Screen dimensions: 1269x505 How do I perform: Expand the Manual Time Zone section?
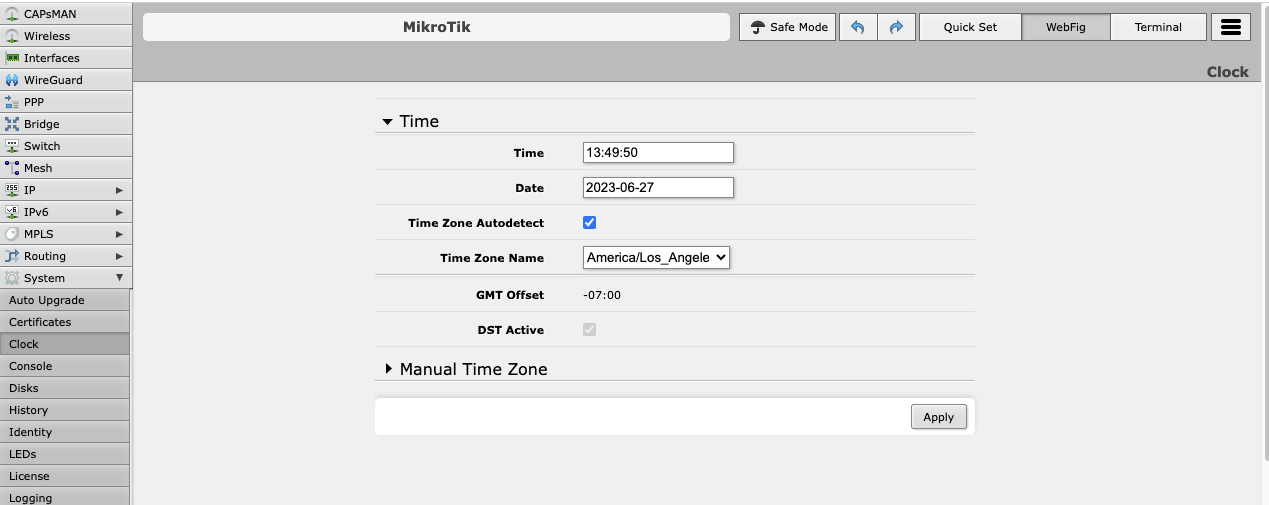[388, 369]
